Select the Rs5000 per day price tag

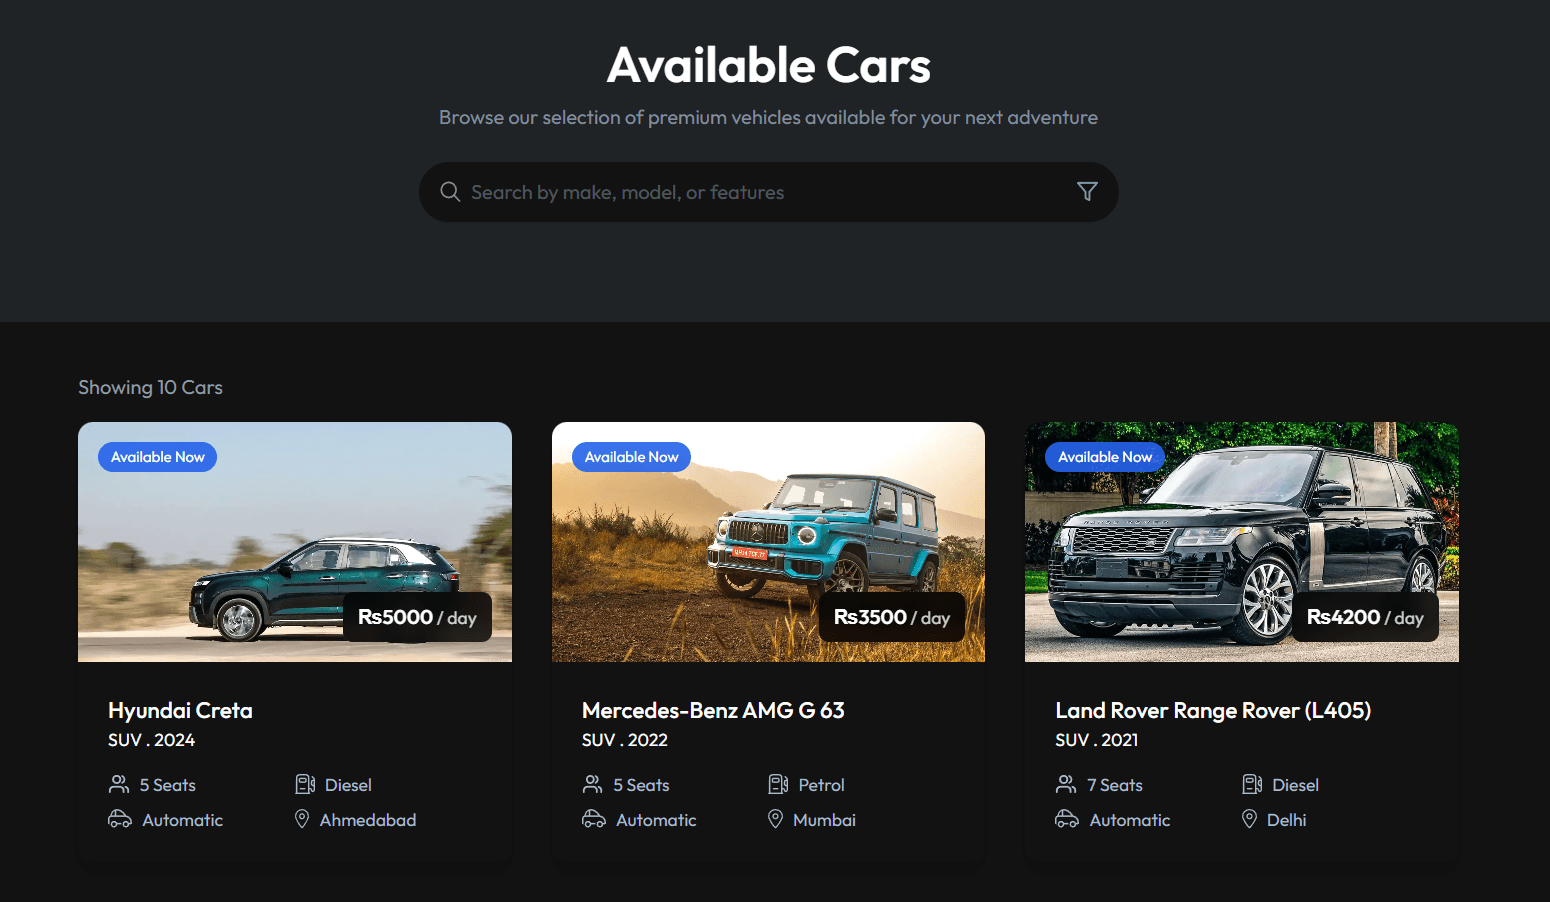[x=416, y=617]
